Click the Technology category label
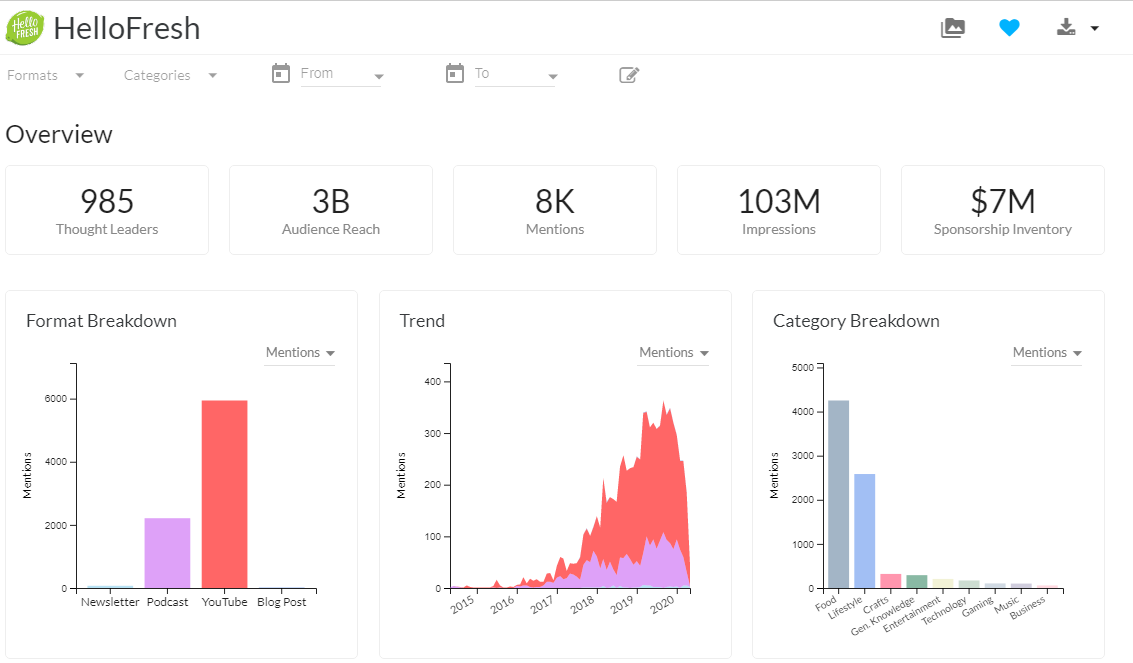The height and width of the screenshot is (663, 1133). tap(944, 611)
